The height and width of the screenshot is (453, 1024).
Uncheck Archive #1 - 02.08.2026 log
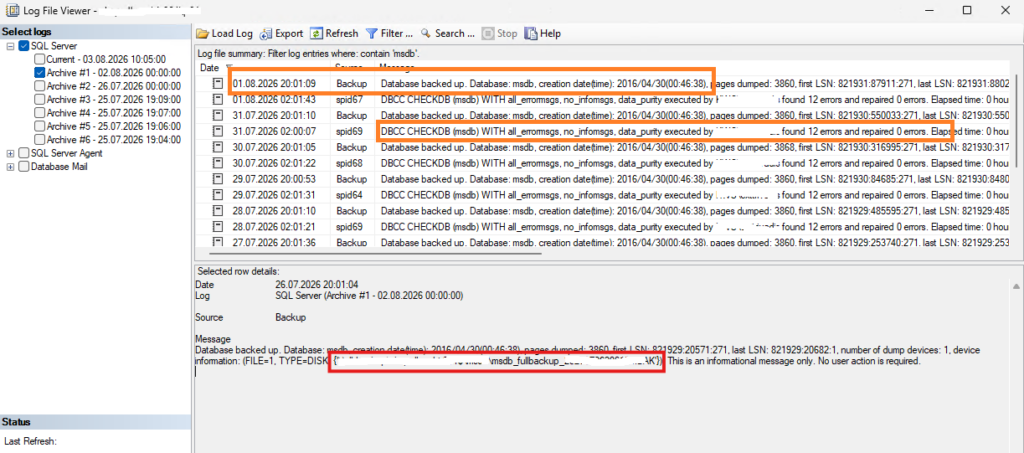click(40, 72)
